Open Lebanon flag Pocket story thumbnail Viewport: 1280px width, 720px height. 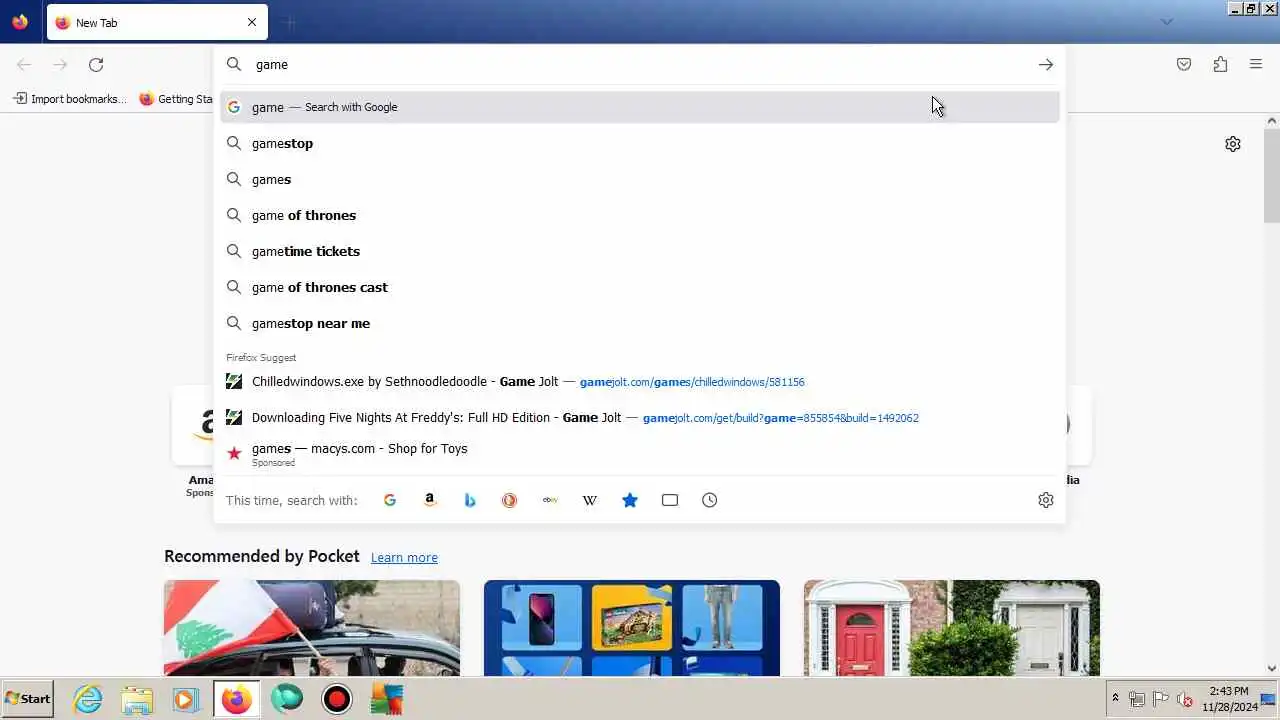click(x=312, y=628)
